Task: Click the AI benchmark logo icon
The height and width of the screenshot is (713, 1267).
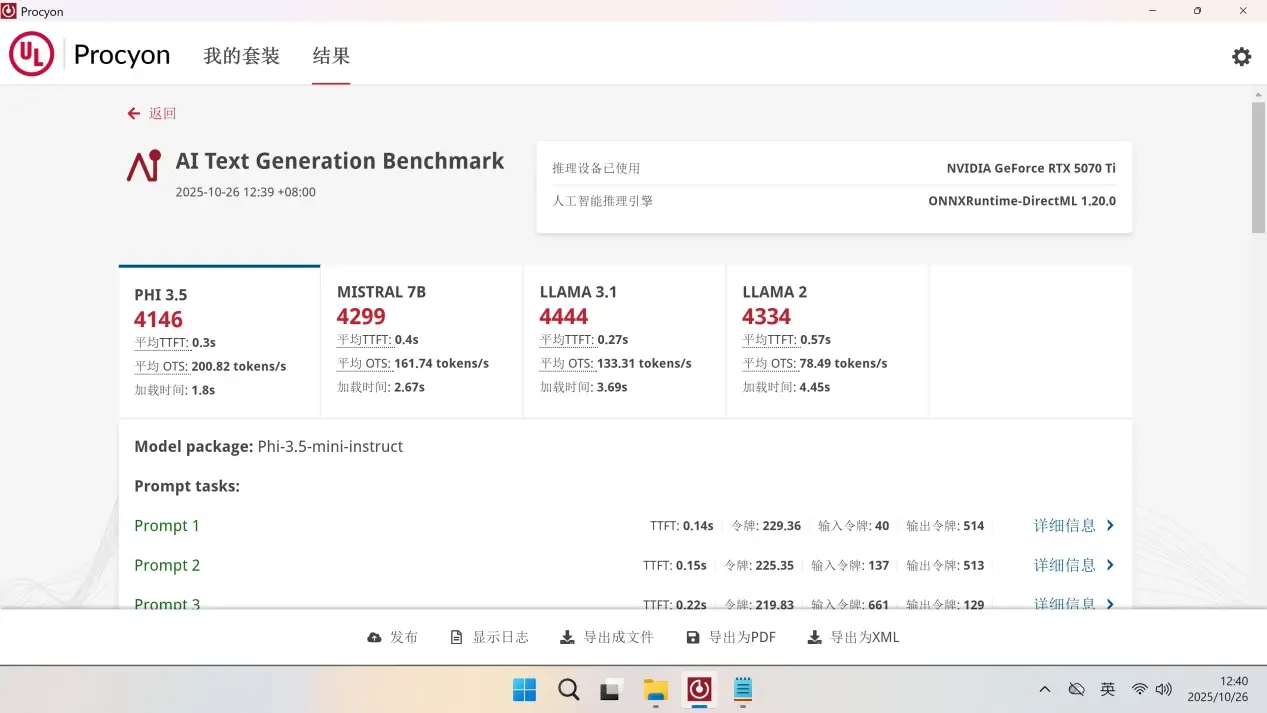Action: tap(143, 165)
